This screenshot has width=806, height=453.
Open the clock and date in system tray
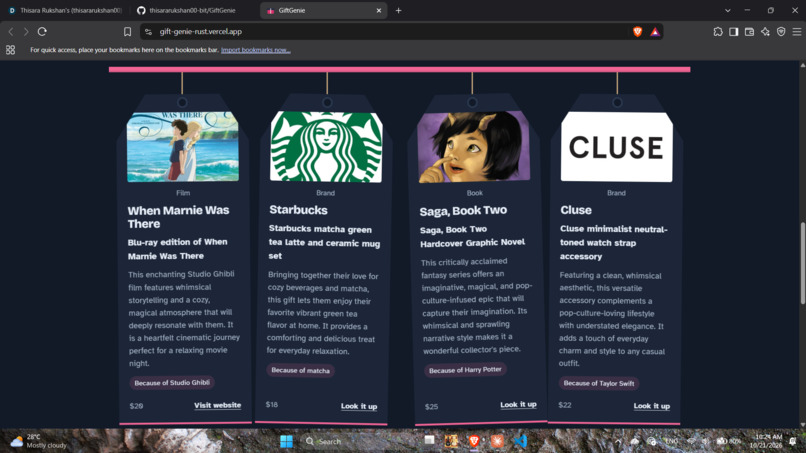pos(767,441)
